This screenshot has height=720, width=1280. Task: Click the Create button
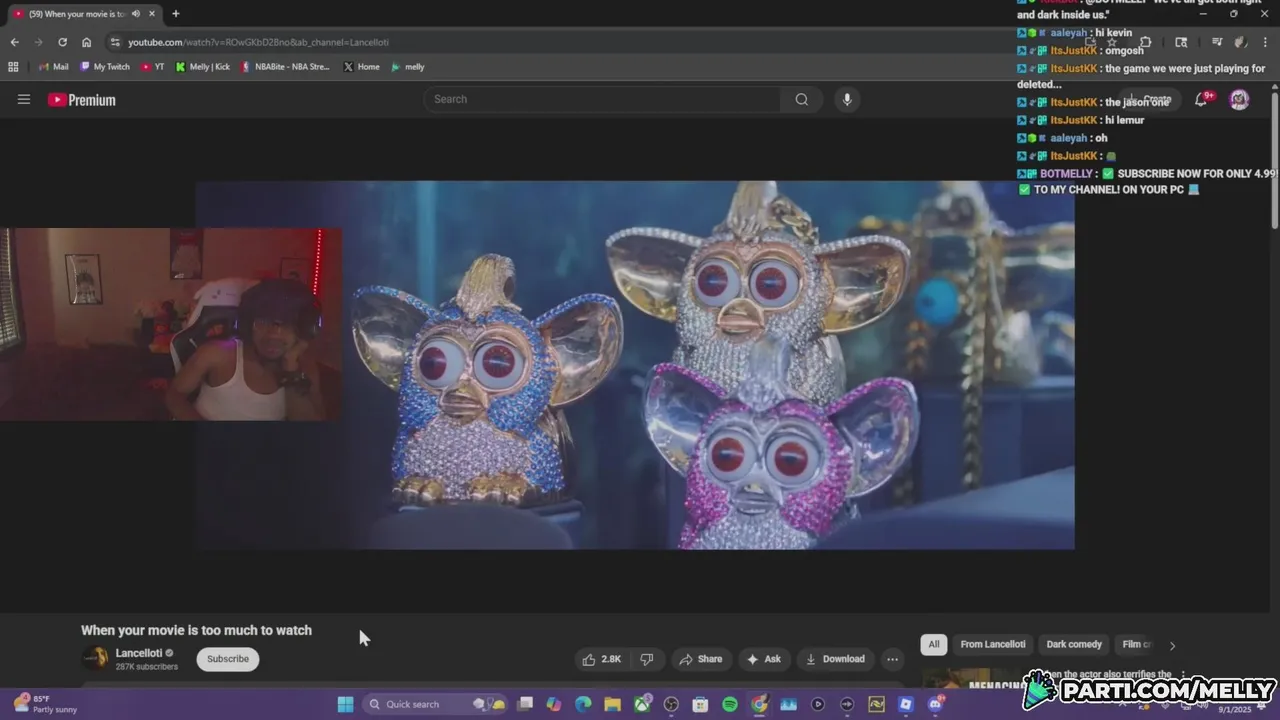click(1149, 99)
